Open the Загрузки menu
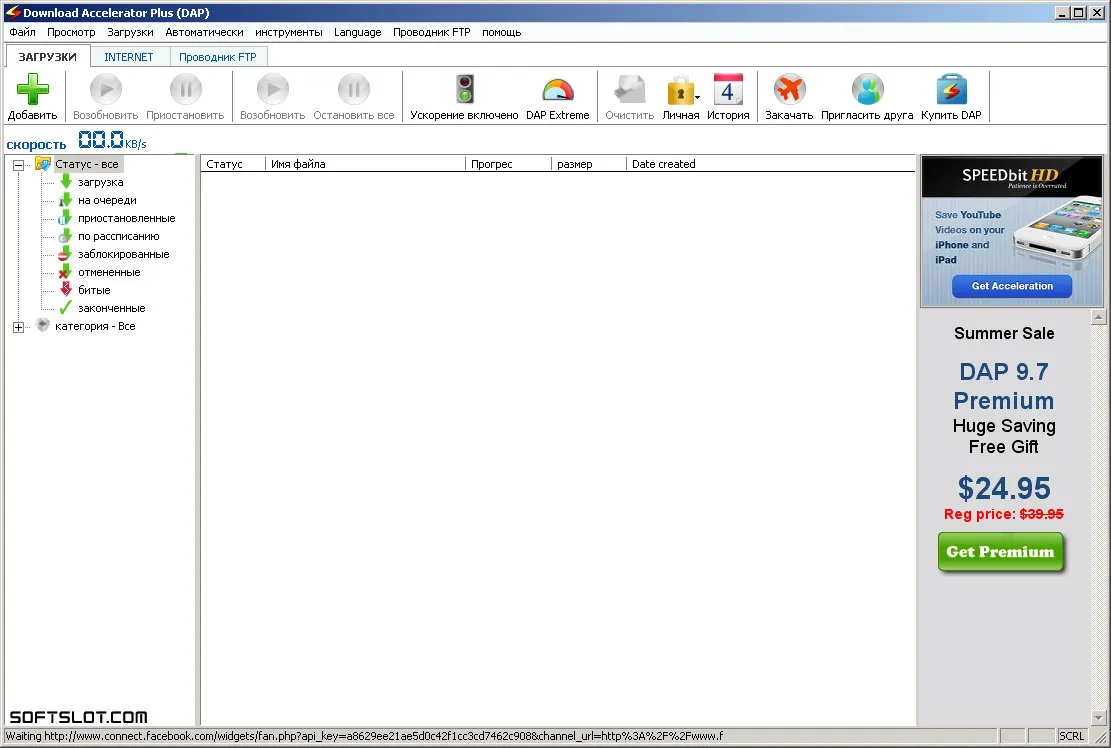The width and height of the screenshot is (1111, 748). pyautogui.click(x=130, y=32)
